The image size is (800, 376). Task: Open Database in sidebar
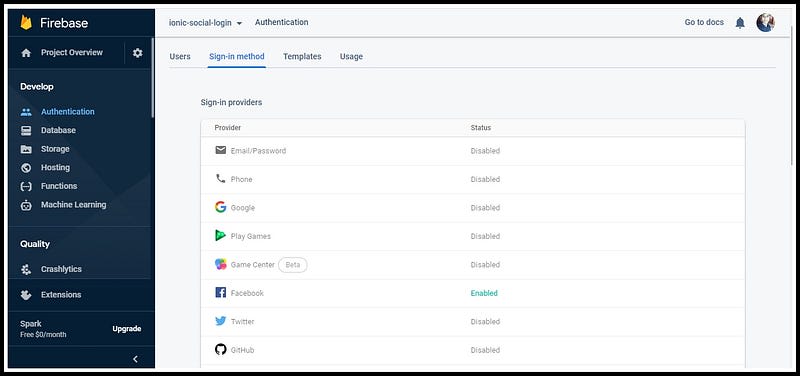(58, 131)
